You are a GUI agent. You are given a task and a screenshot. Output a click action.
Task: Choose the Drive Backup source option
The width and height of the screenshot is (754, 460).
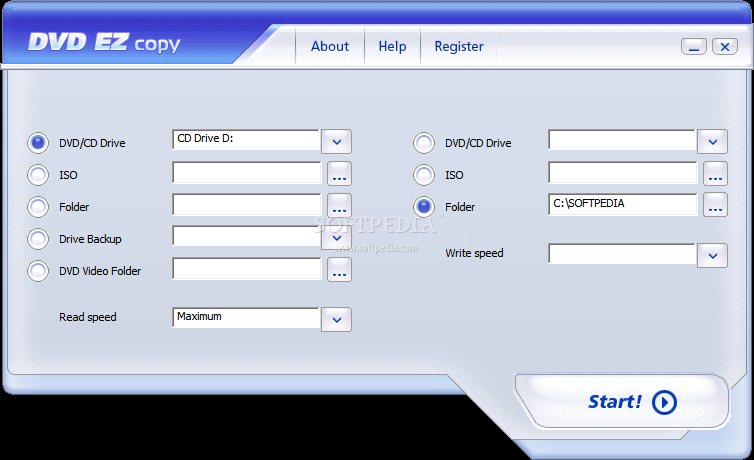38,239
